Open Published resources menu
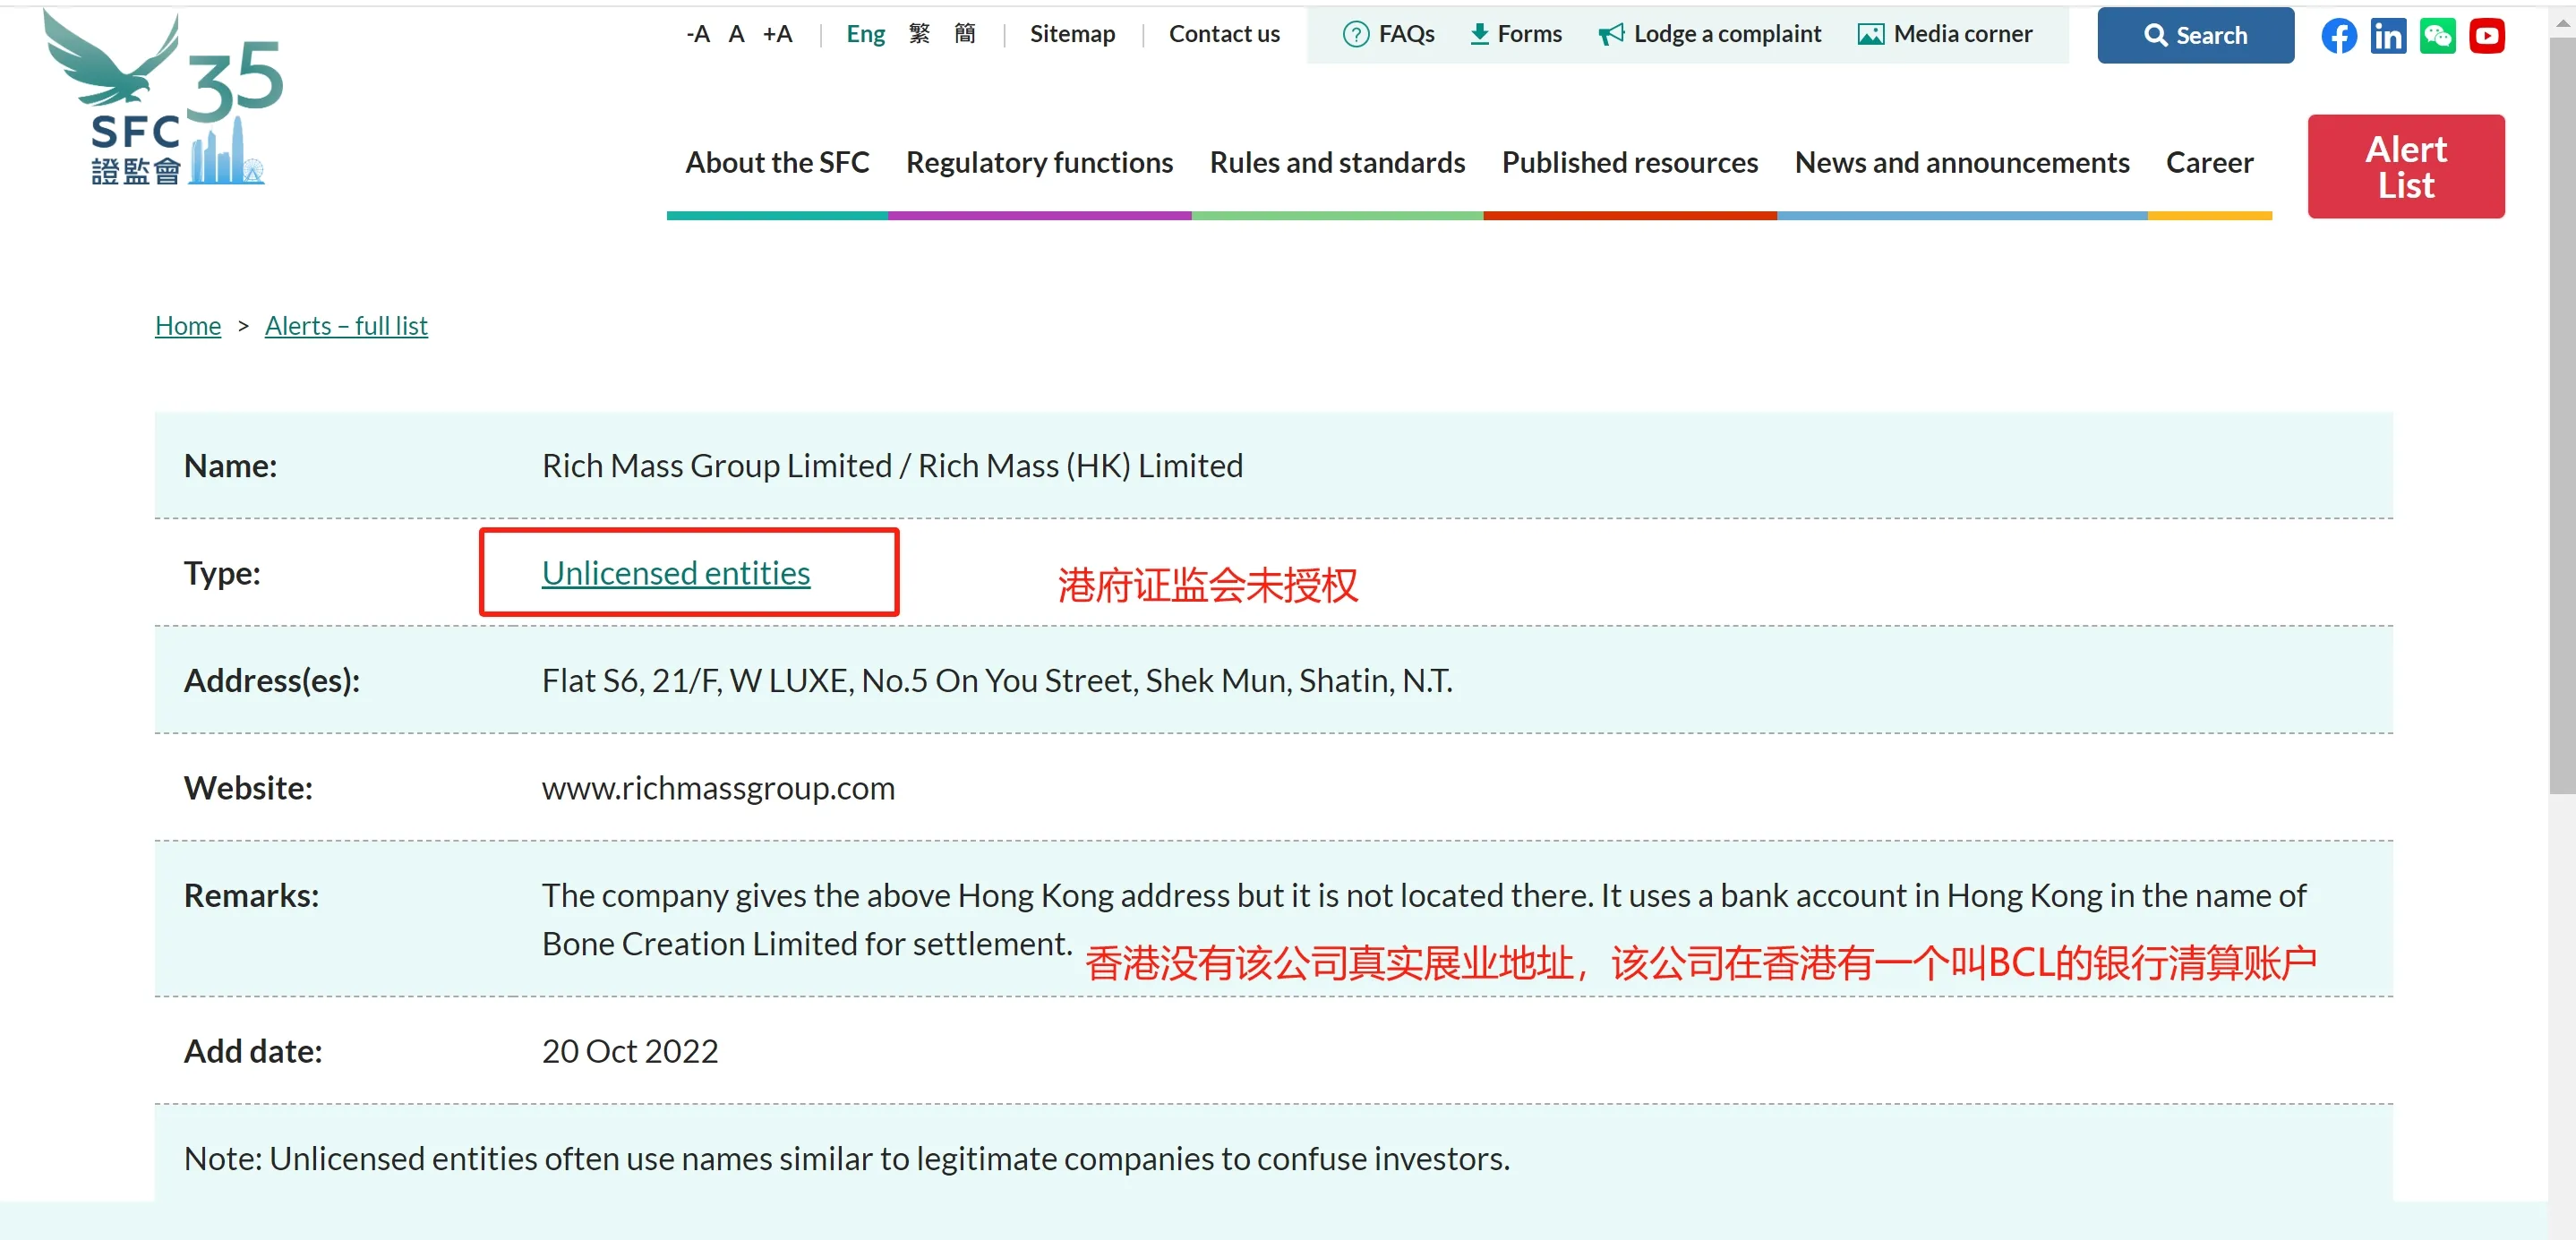The image size is (2576, 1240). pos(1629,162)
